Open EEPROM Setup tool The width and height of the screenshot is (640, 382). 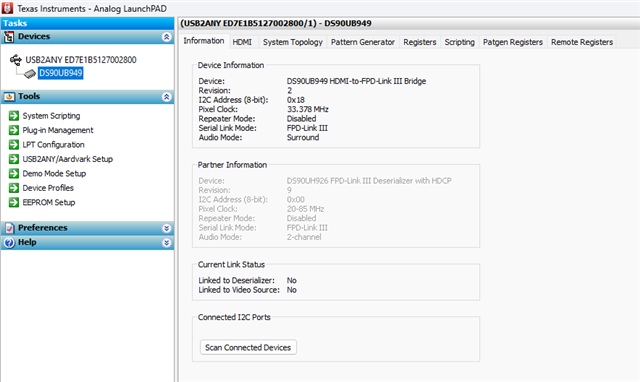(x=49, y=202)
